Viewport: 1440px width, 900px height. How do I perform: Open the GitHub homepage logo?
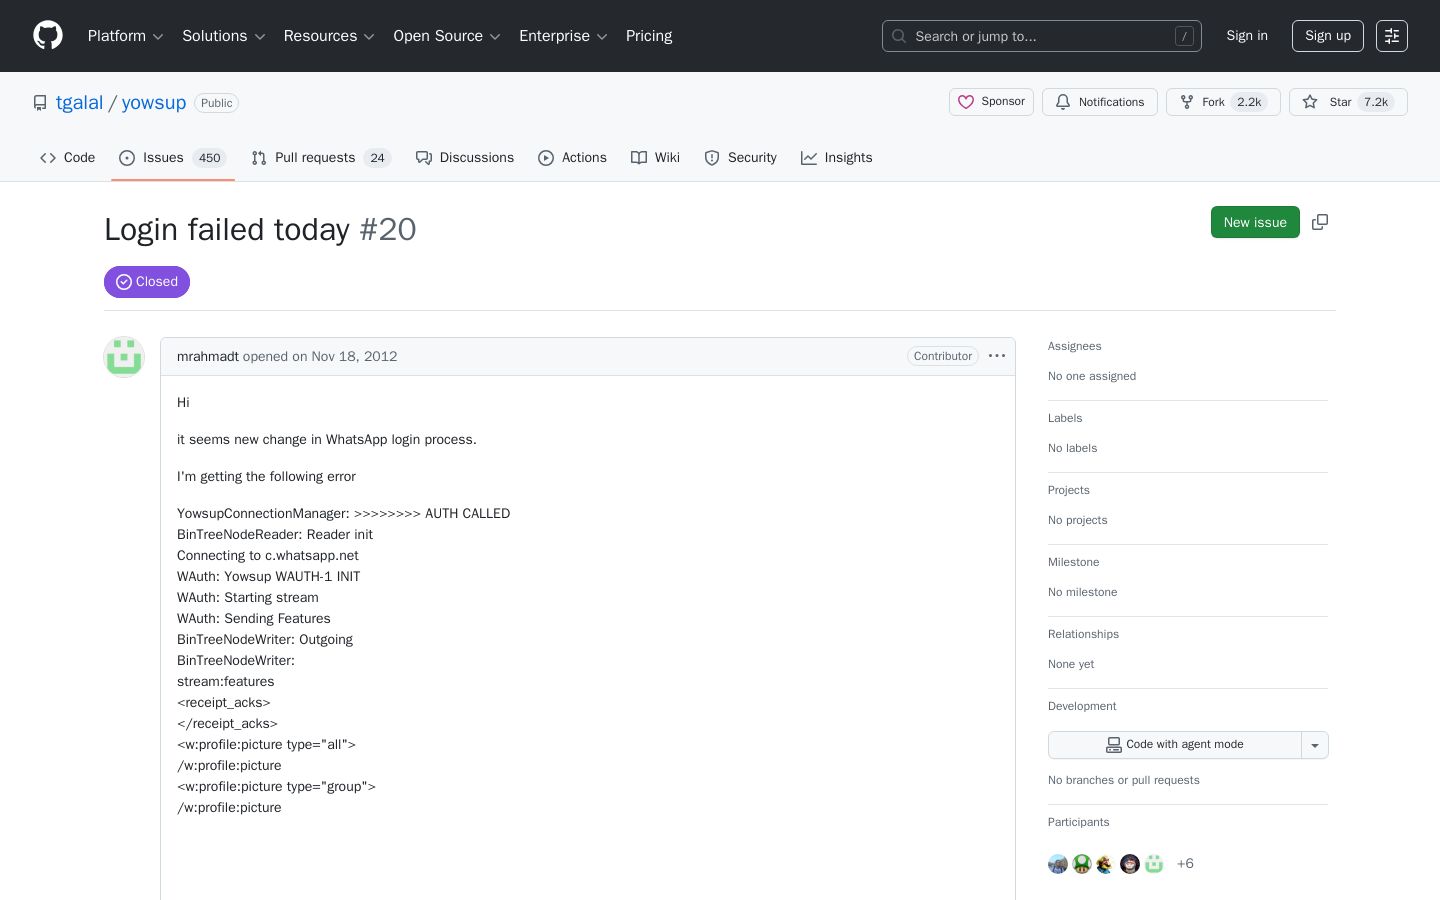coord(48,36)
